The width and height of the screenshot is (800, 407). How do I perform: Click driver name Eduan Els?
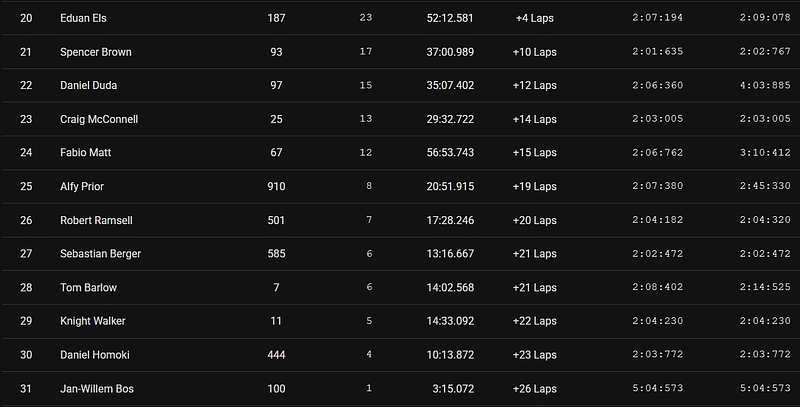(x=84, y=19)
